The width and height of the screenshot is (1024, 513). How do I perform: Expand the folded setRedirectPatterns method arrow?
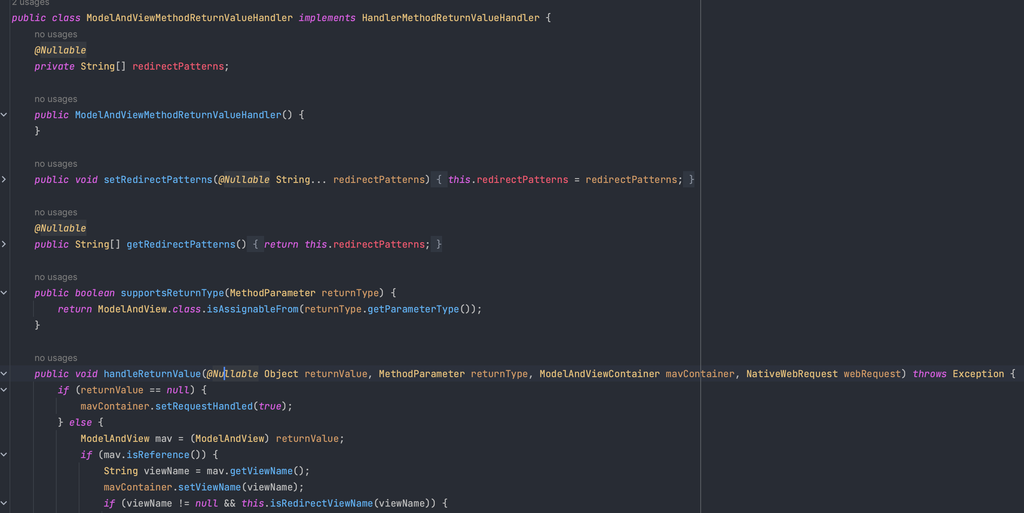tap(4, 179)
